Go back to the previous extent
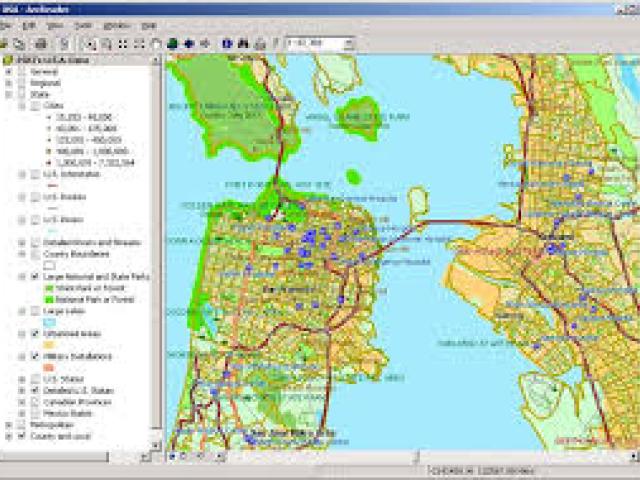This screenshot has width=640, height=480. 189,43
